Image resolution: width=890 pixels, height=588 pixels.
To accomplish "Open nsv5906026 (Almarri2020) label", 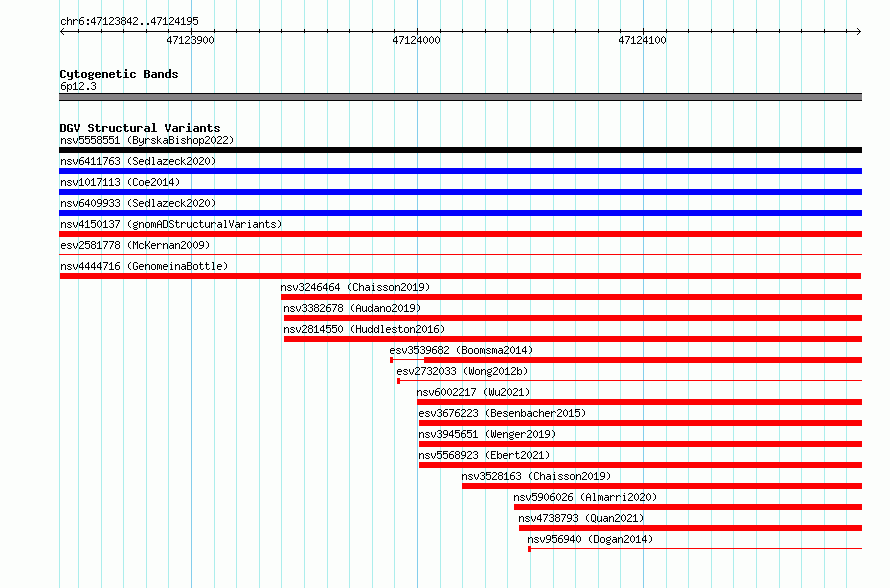I will (x=585, y=497).
